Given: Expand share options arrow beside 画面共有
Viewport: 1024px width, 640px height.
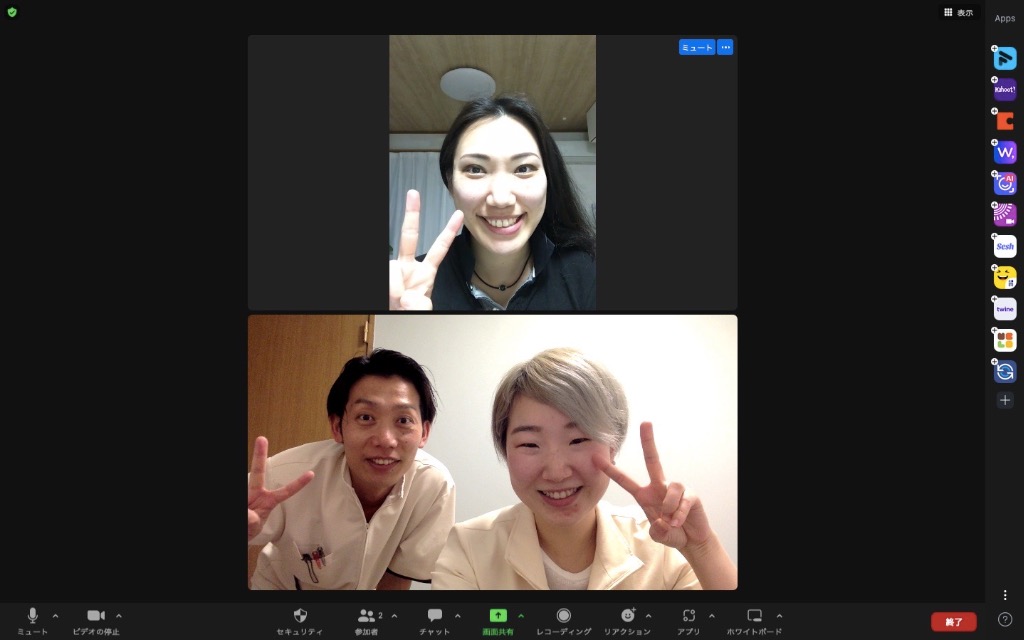Looking at the screenshot, I should pyautogui.click(x=521, y=615).
